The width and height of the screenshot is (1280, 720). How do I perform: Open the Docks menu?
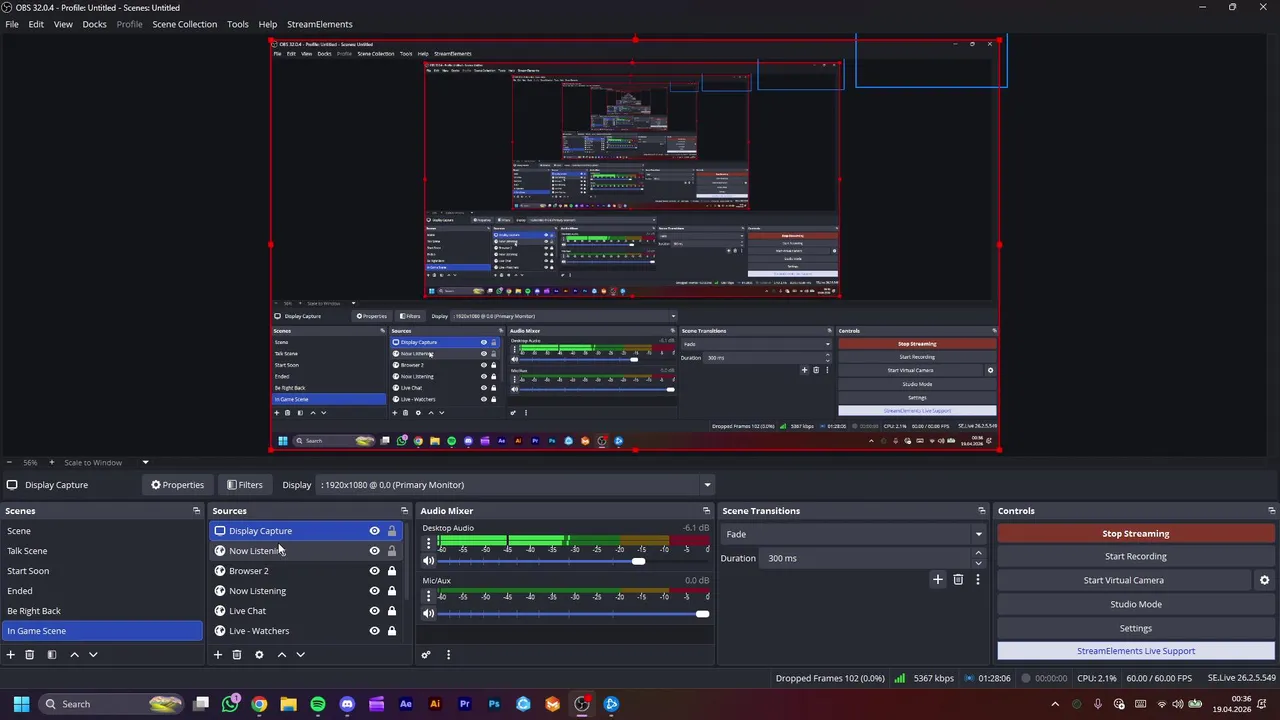coord(94,24)
